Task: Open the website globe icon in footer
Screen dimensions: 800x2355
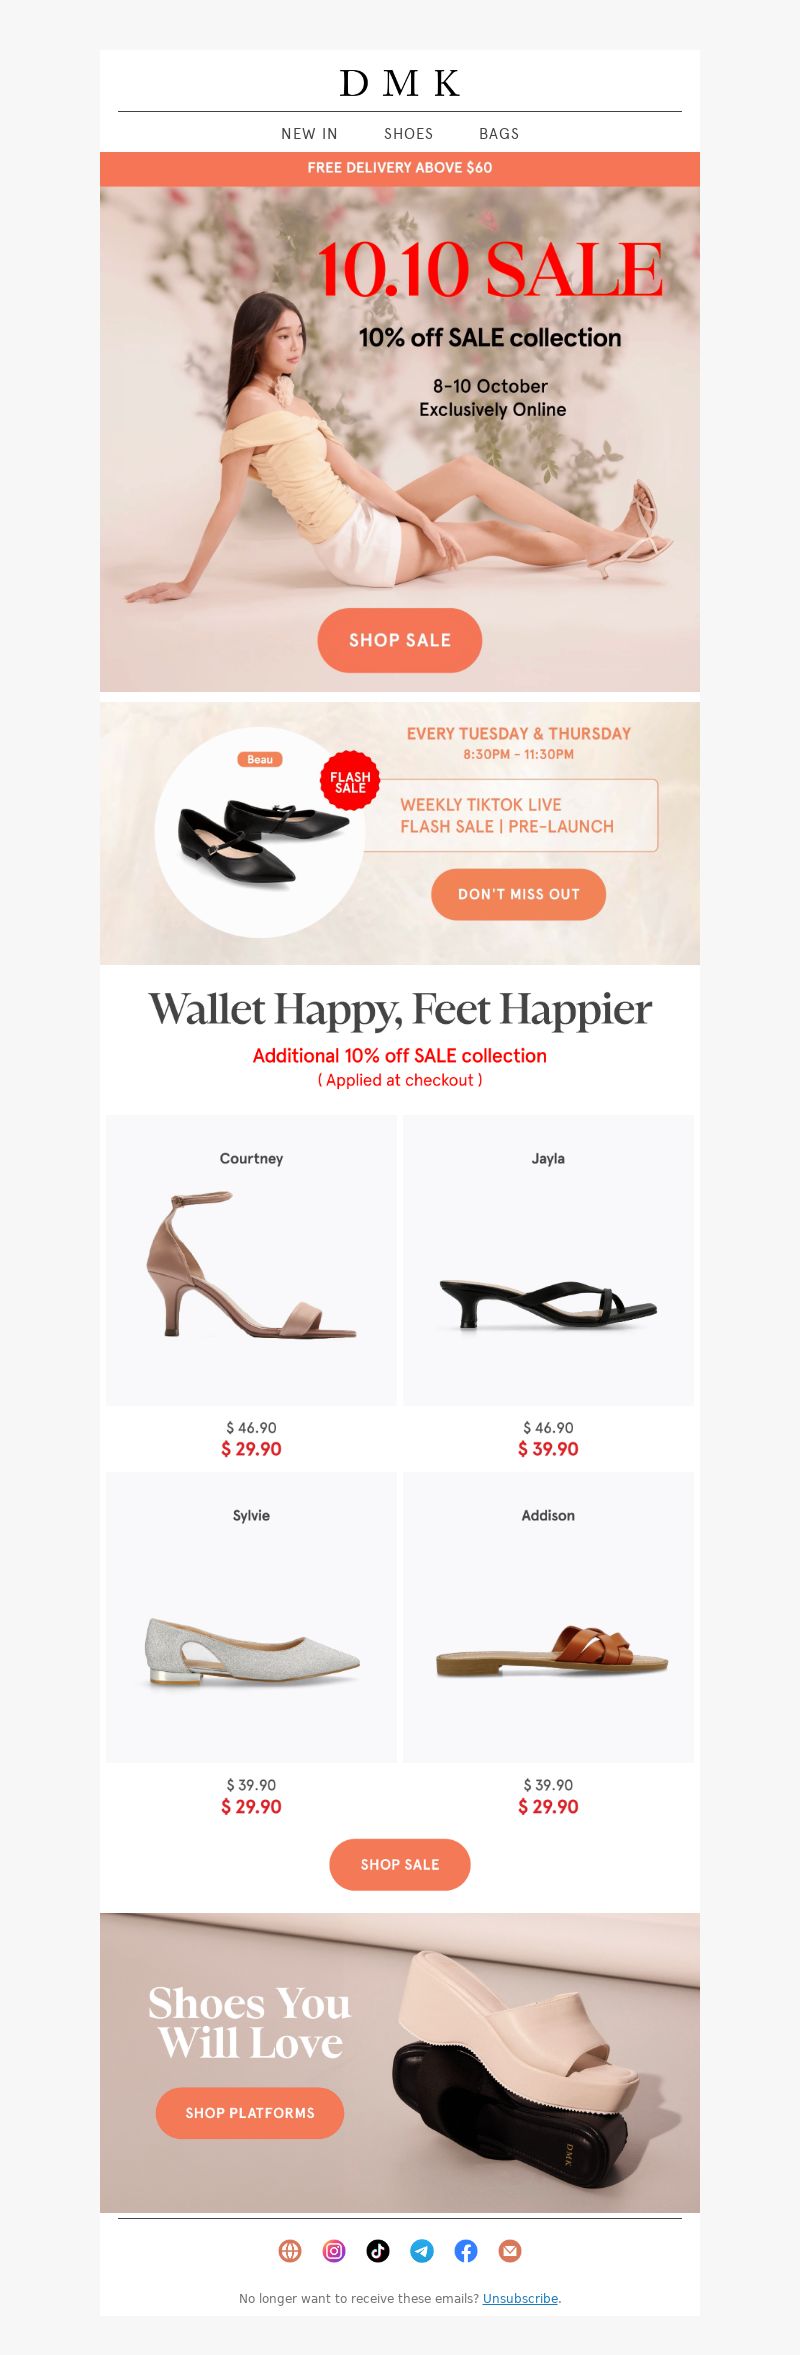Action: pyautogui.click(x=290, y=2250)
